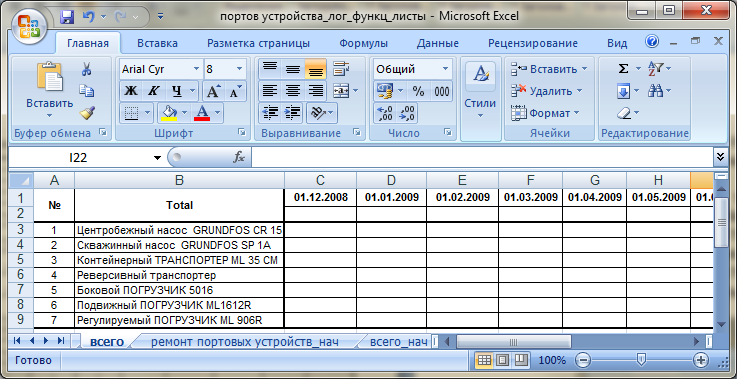The width and height of the screenshot is (737, 379).
Task: Increase indent
Action: pos(293,113)
